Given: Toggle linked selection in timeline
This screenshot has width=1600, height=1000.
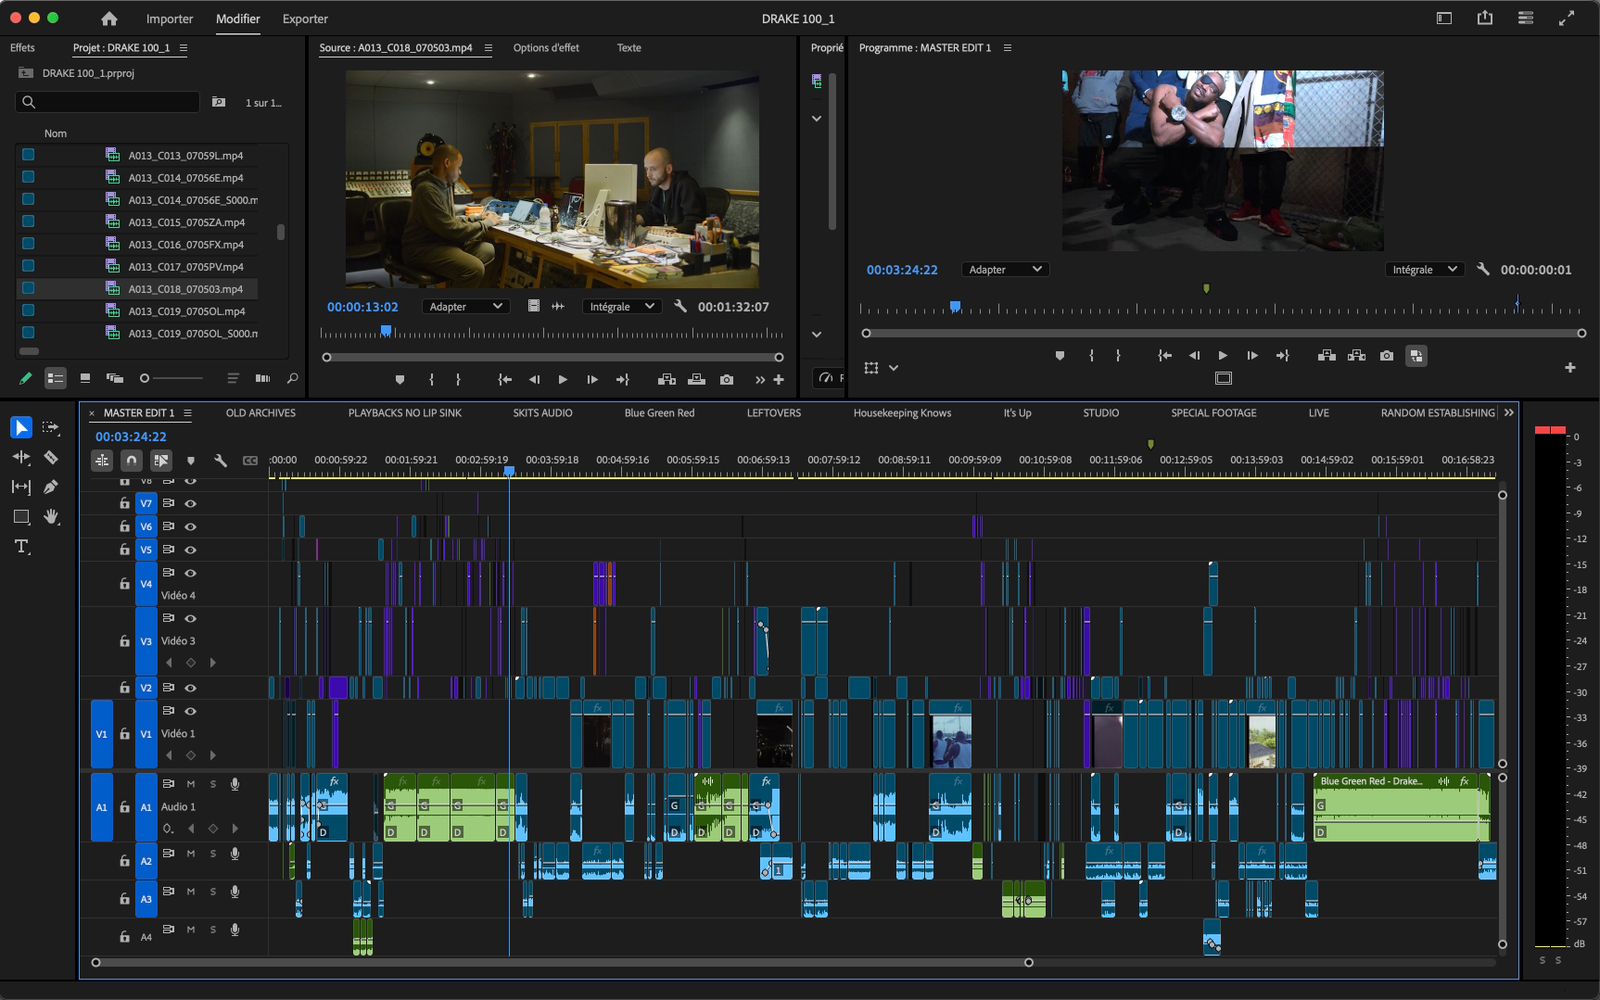Looking at the screenshot, I should (161, 461).
